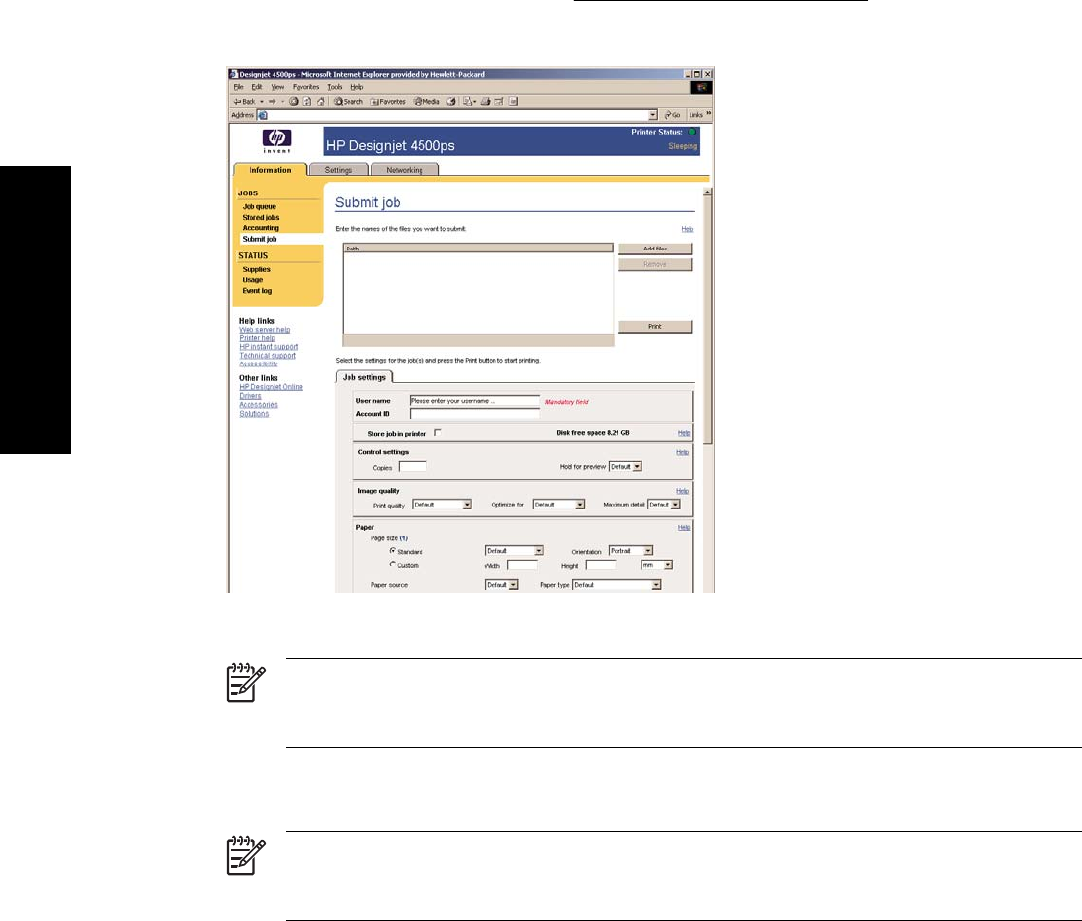Click the Edit page icon in toolbar
The height and width of the screenshot is (921, 1082).
coord(499,101)
